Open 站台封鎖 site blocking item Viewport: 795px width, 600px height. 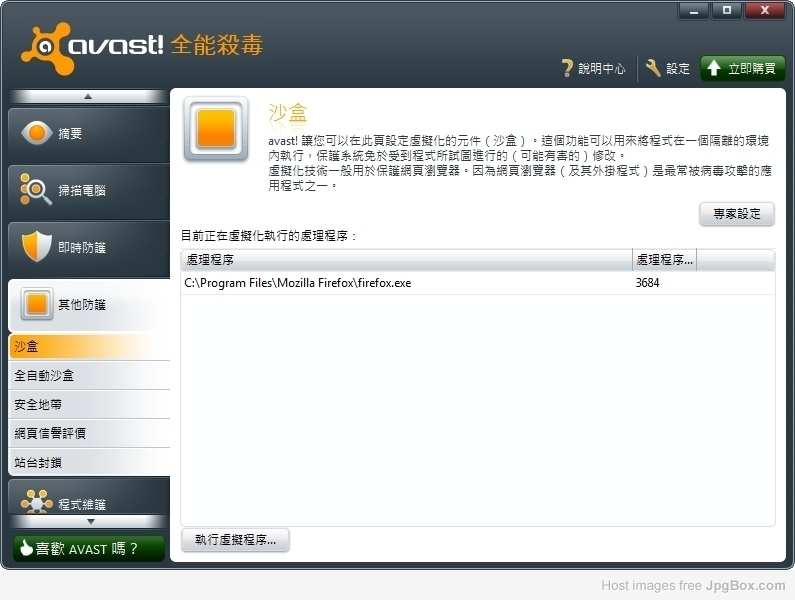click(88, 463)
